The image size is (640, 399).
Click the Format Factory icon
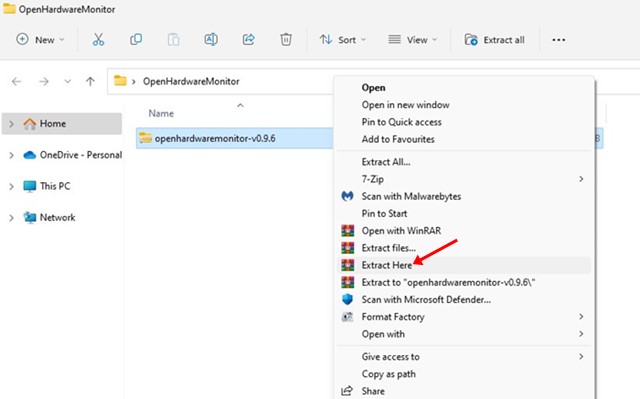pyautogui.click(x=347, y=317)
